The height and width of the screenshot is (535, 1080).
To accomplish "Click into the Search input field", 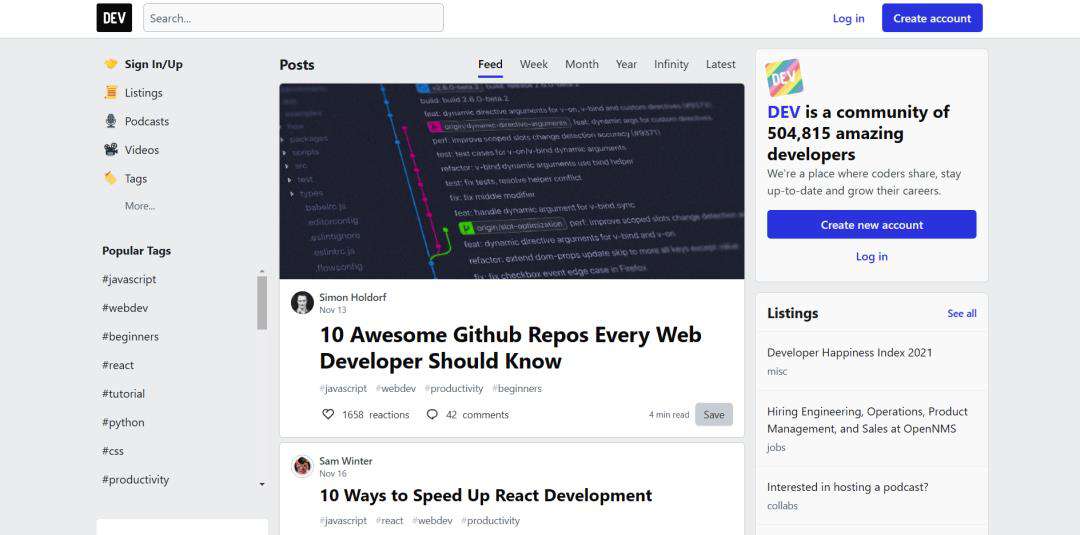I will click(x=293, y=18).
